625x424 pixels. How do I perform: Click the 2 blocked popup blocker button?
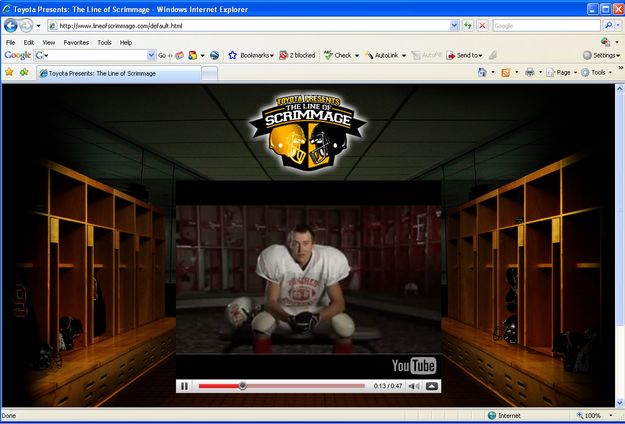coord(297,55)
